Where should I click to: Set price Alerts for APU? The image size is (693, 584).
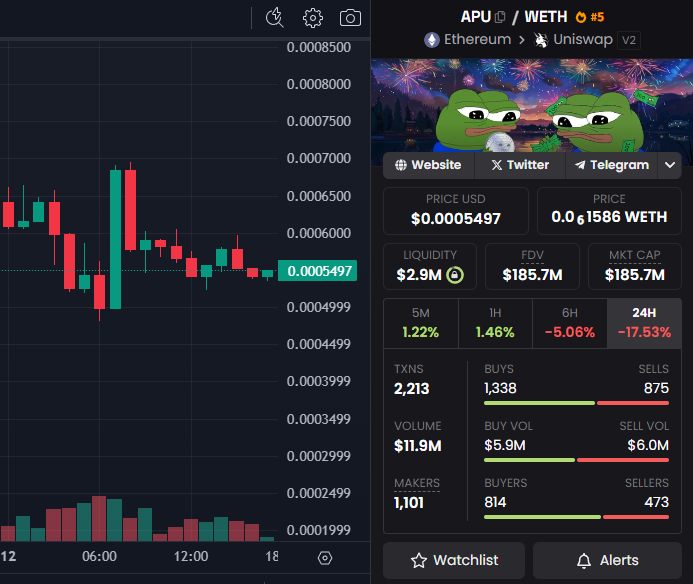pos(607,560)
